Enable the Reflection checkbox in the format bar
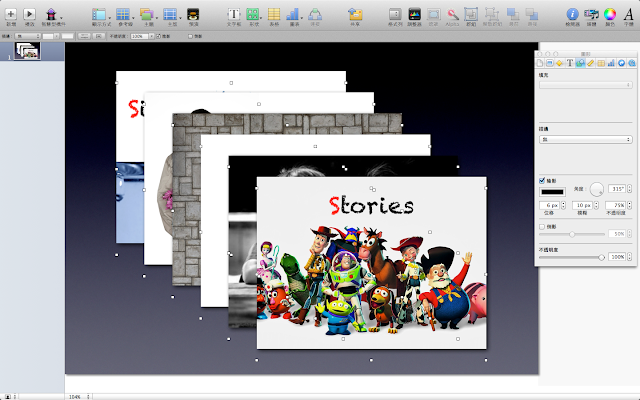 [x=190, y=36]
